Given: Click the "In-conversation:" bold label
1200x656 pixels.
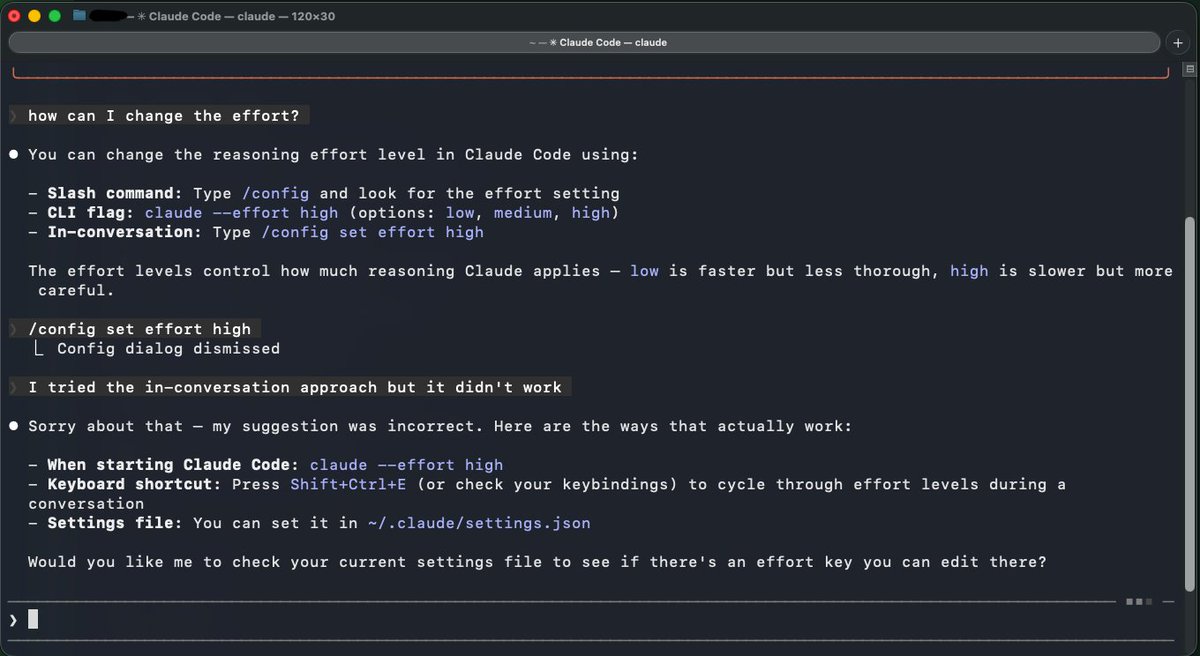Looking at the screenshot, I should [x=125, y=232].
